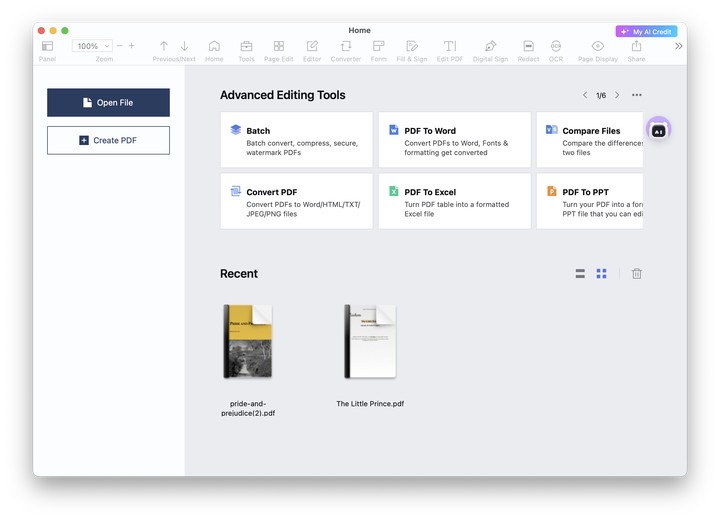Screen dimensions: 720x520
Task: Click the Advanced Editing Tools heading
Action: click(283, 95)
